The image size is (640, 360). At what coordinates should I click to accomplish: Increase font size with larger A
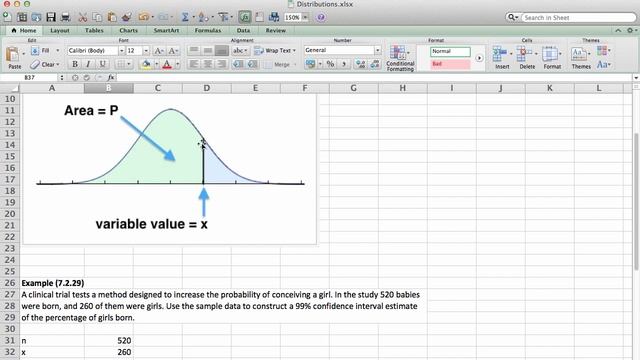click(158, 51)
